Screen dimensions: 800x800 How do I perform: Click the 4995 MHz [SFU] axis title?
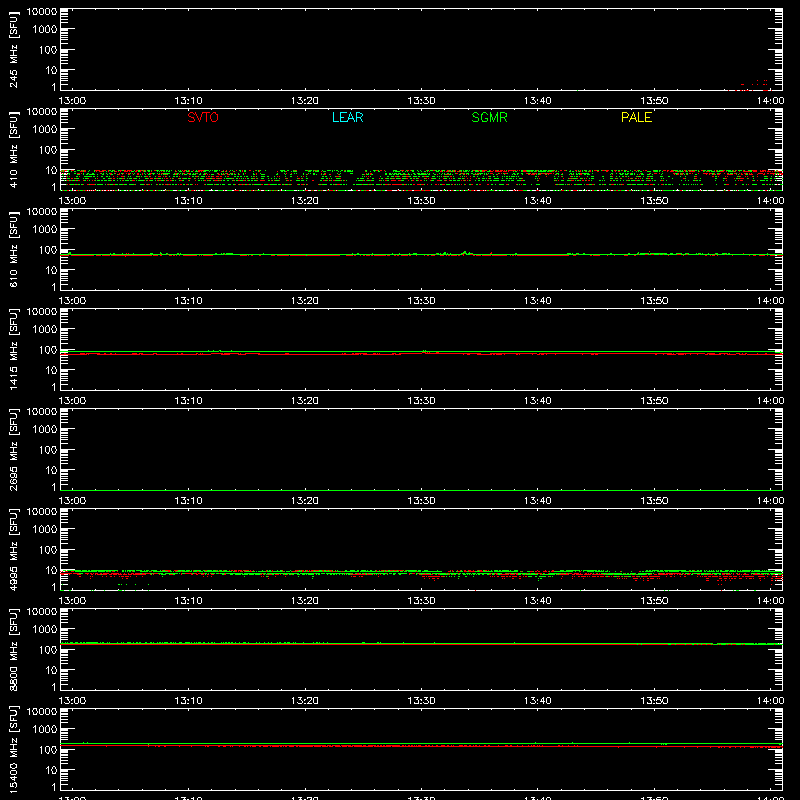[14, 549]
